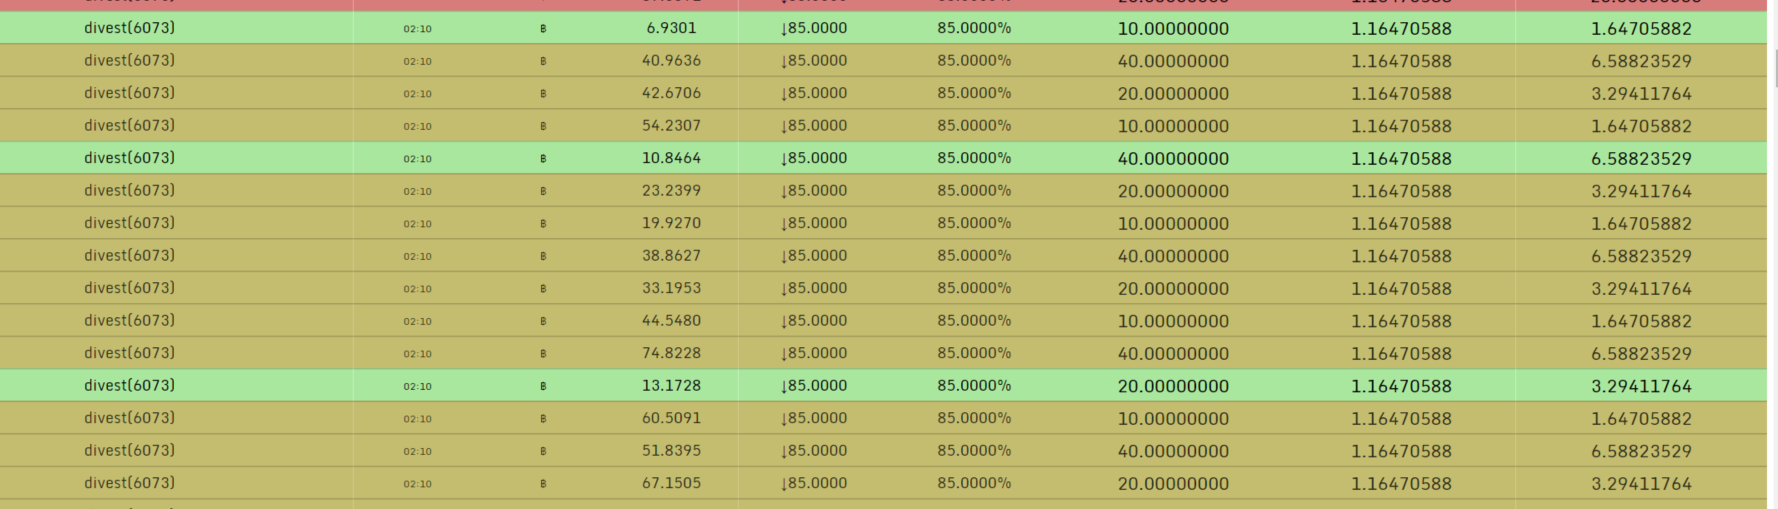Image resolution: width=1778 pixels, height=509 pixels.
Task: Click the 40.00000000 cell in the 51.8395 row
Action: click(x=1173, y=451)
